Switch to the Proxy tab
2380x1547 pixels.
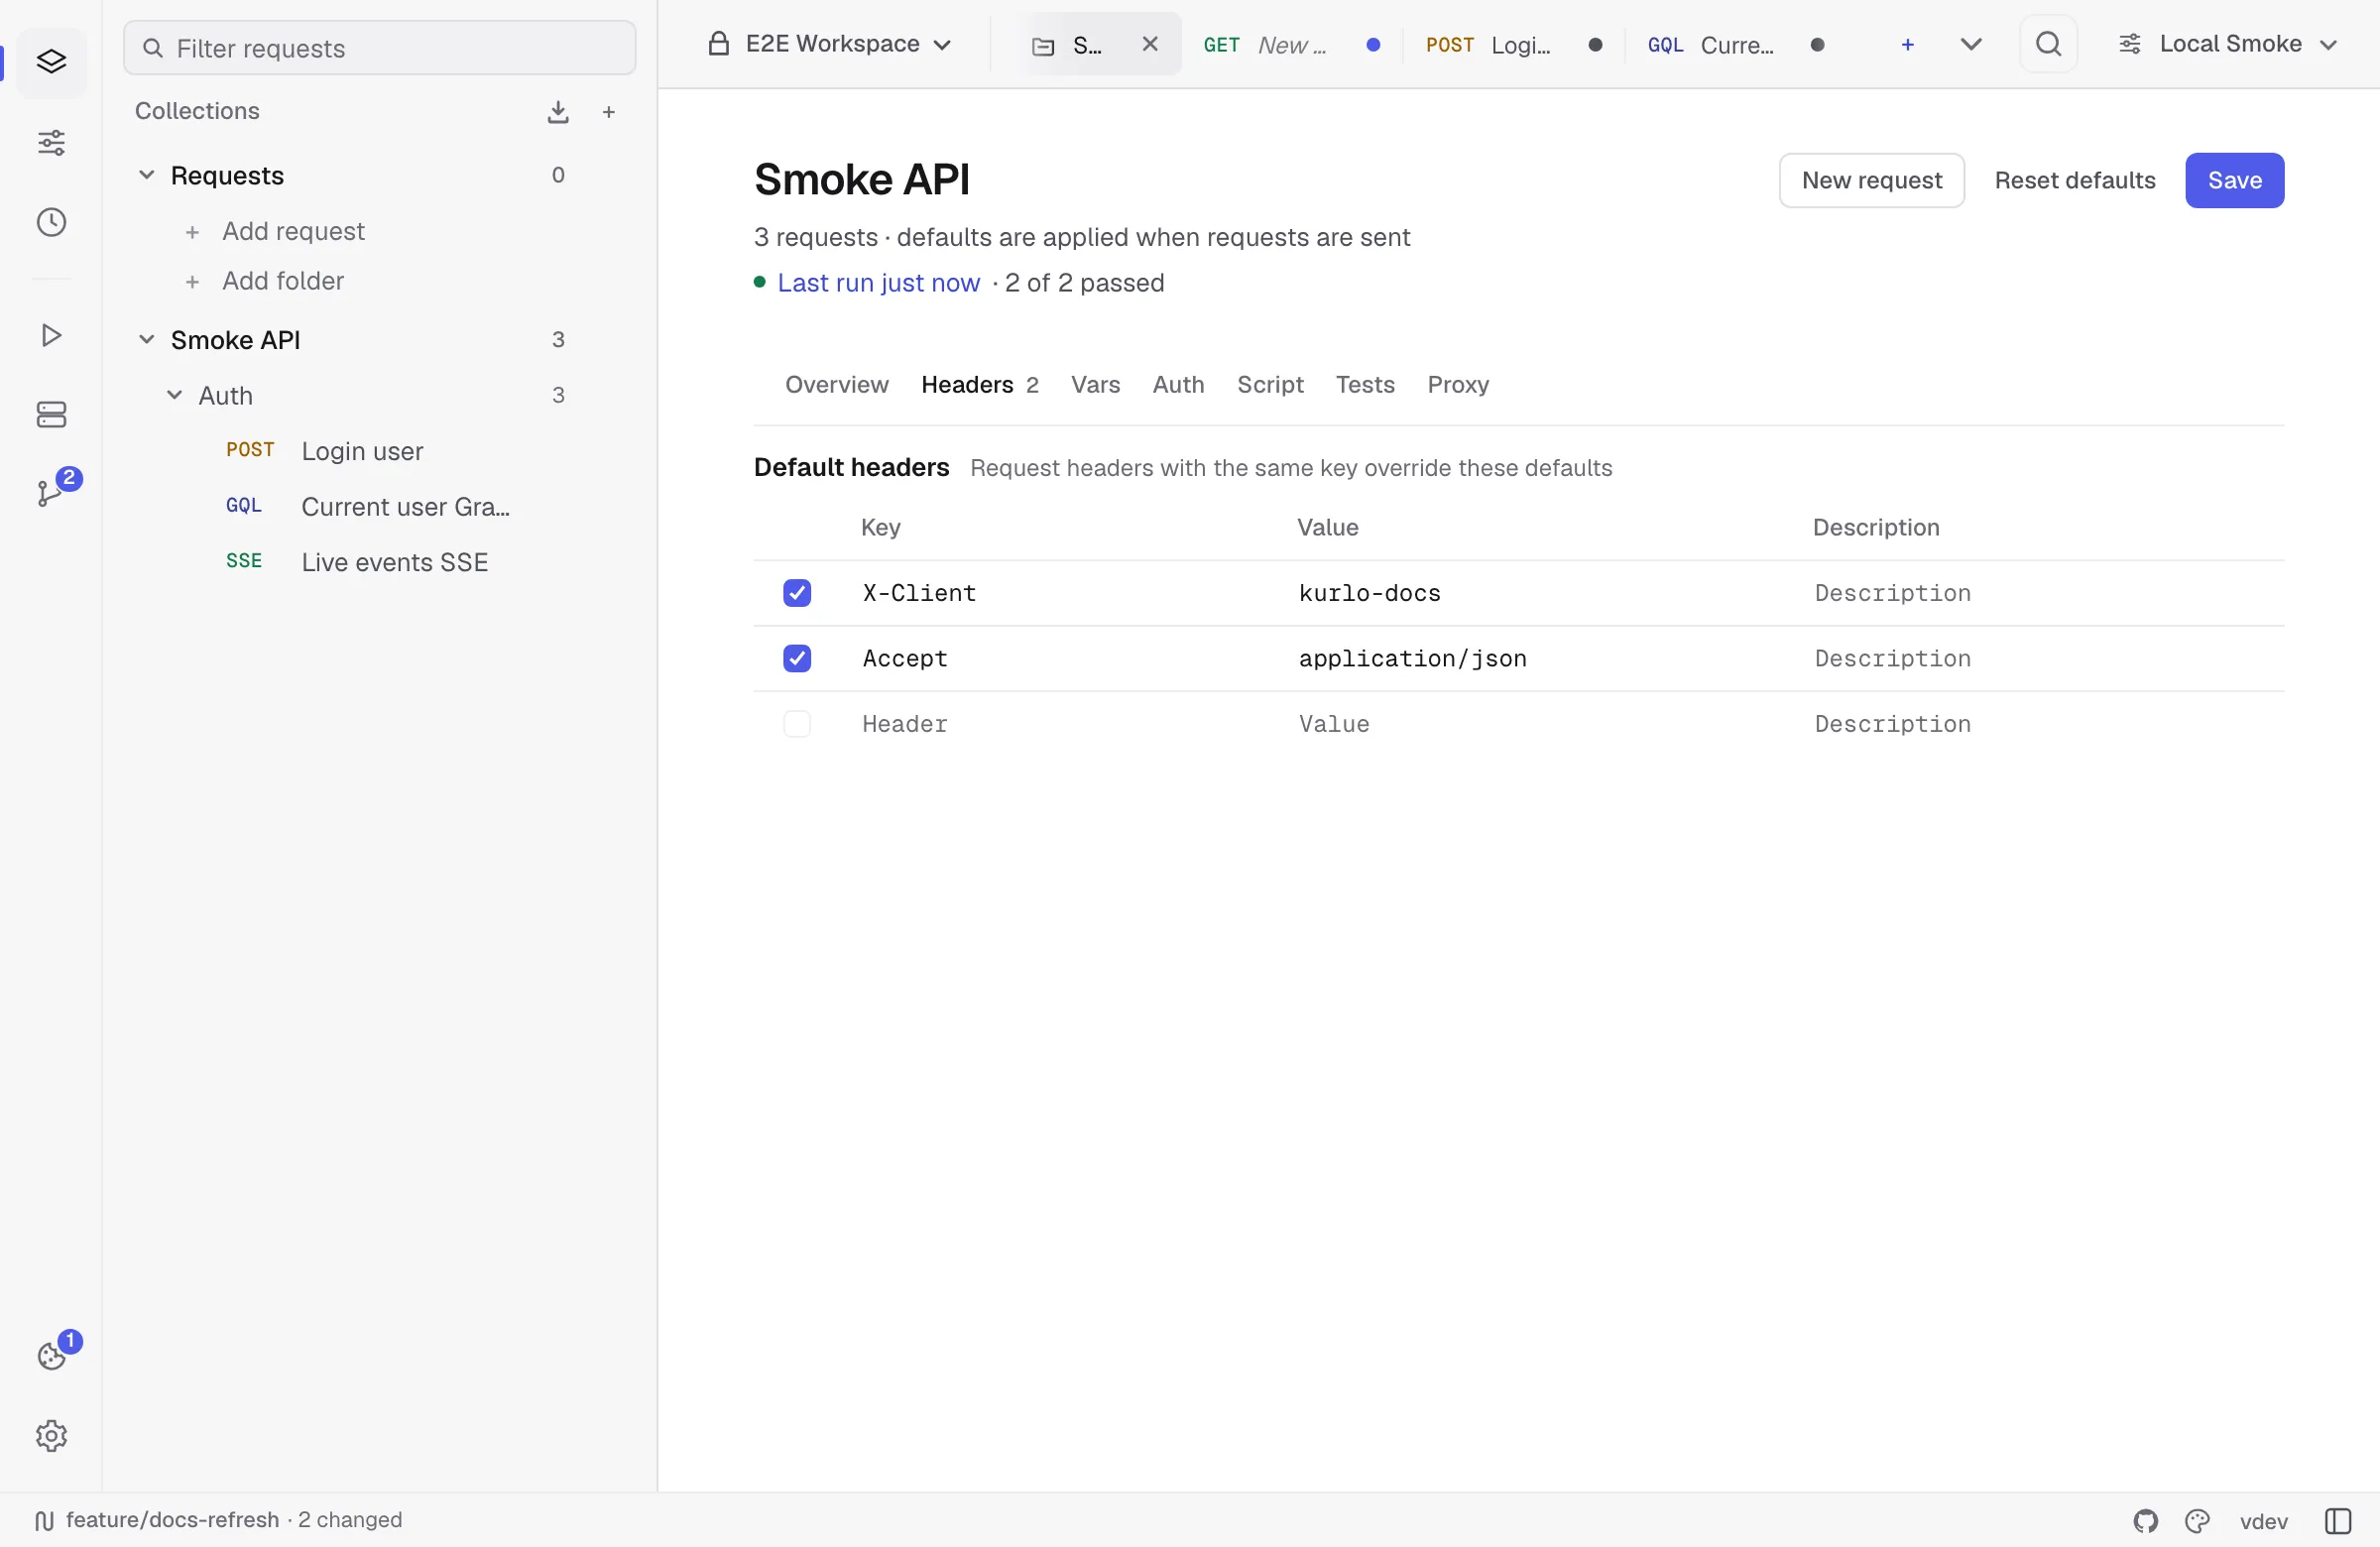[1458, 385]
